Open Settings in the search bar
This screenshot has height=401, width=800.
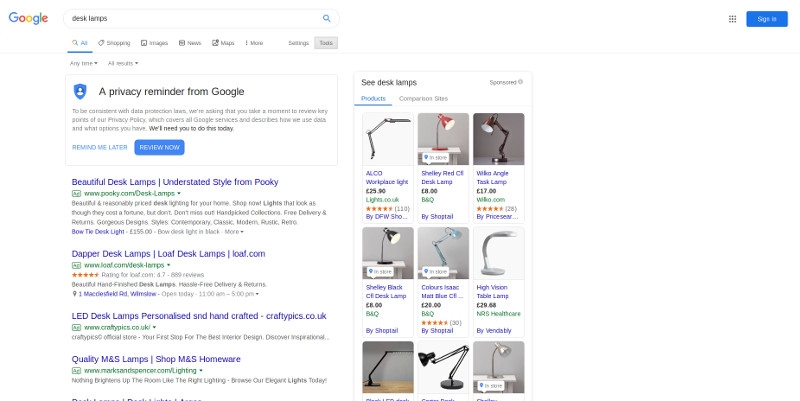pos(298,43)
